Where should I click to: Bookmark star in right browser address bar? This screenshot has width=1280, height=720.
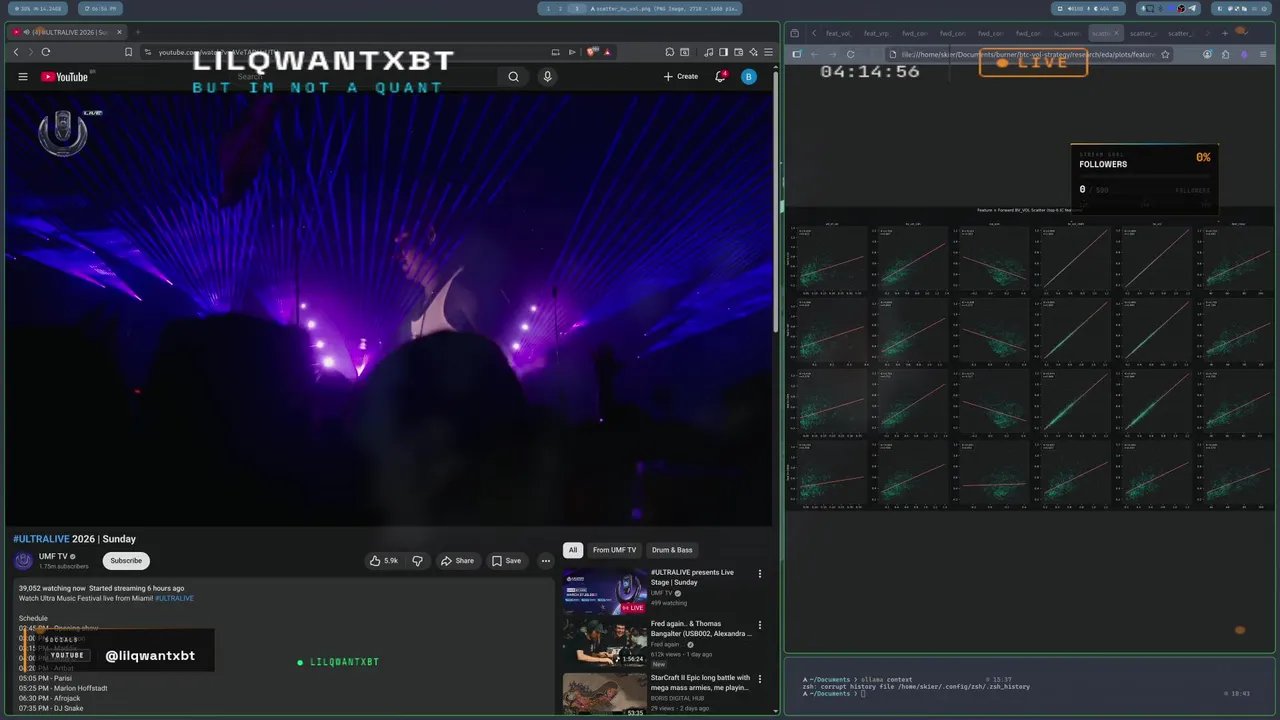[x=1165, y=54]
